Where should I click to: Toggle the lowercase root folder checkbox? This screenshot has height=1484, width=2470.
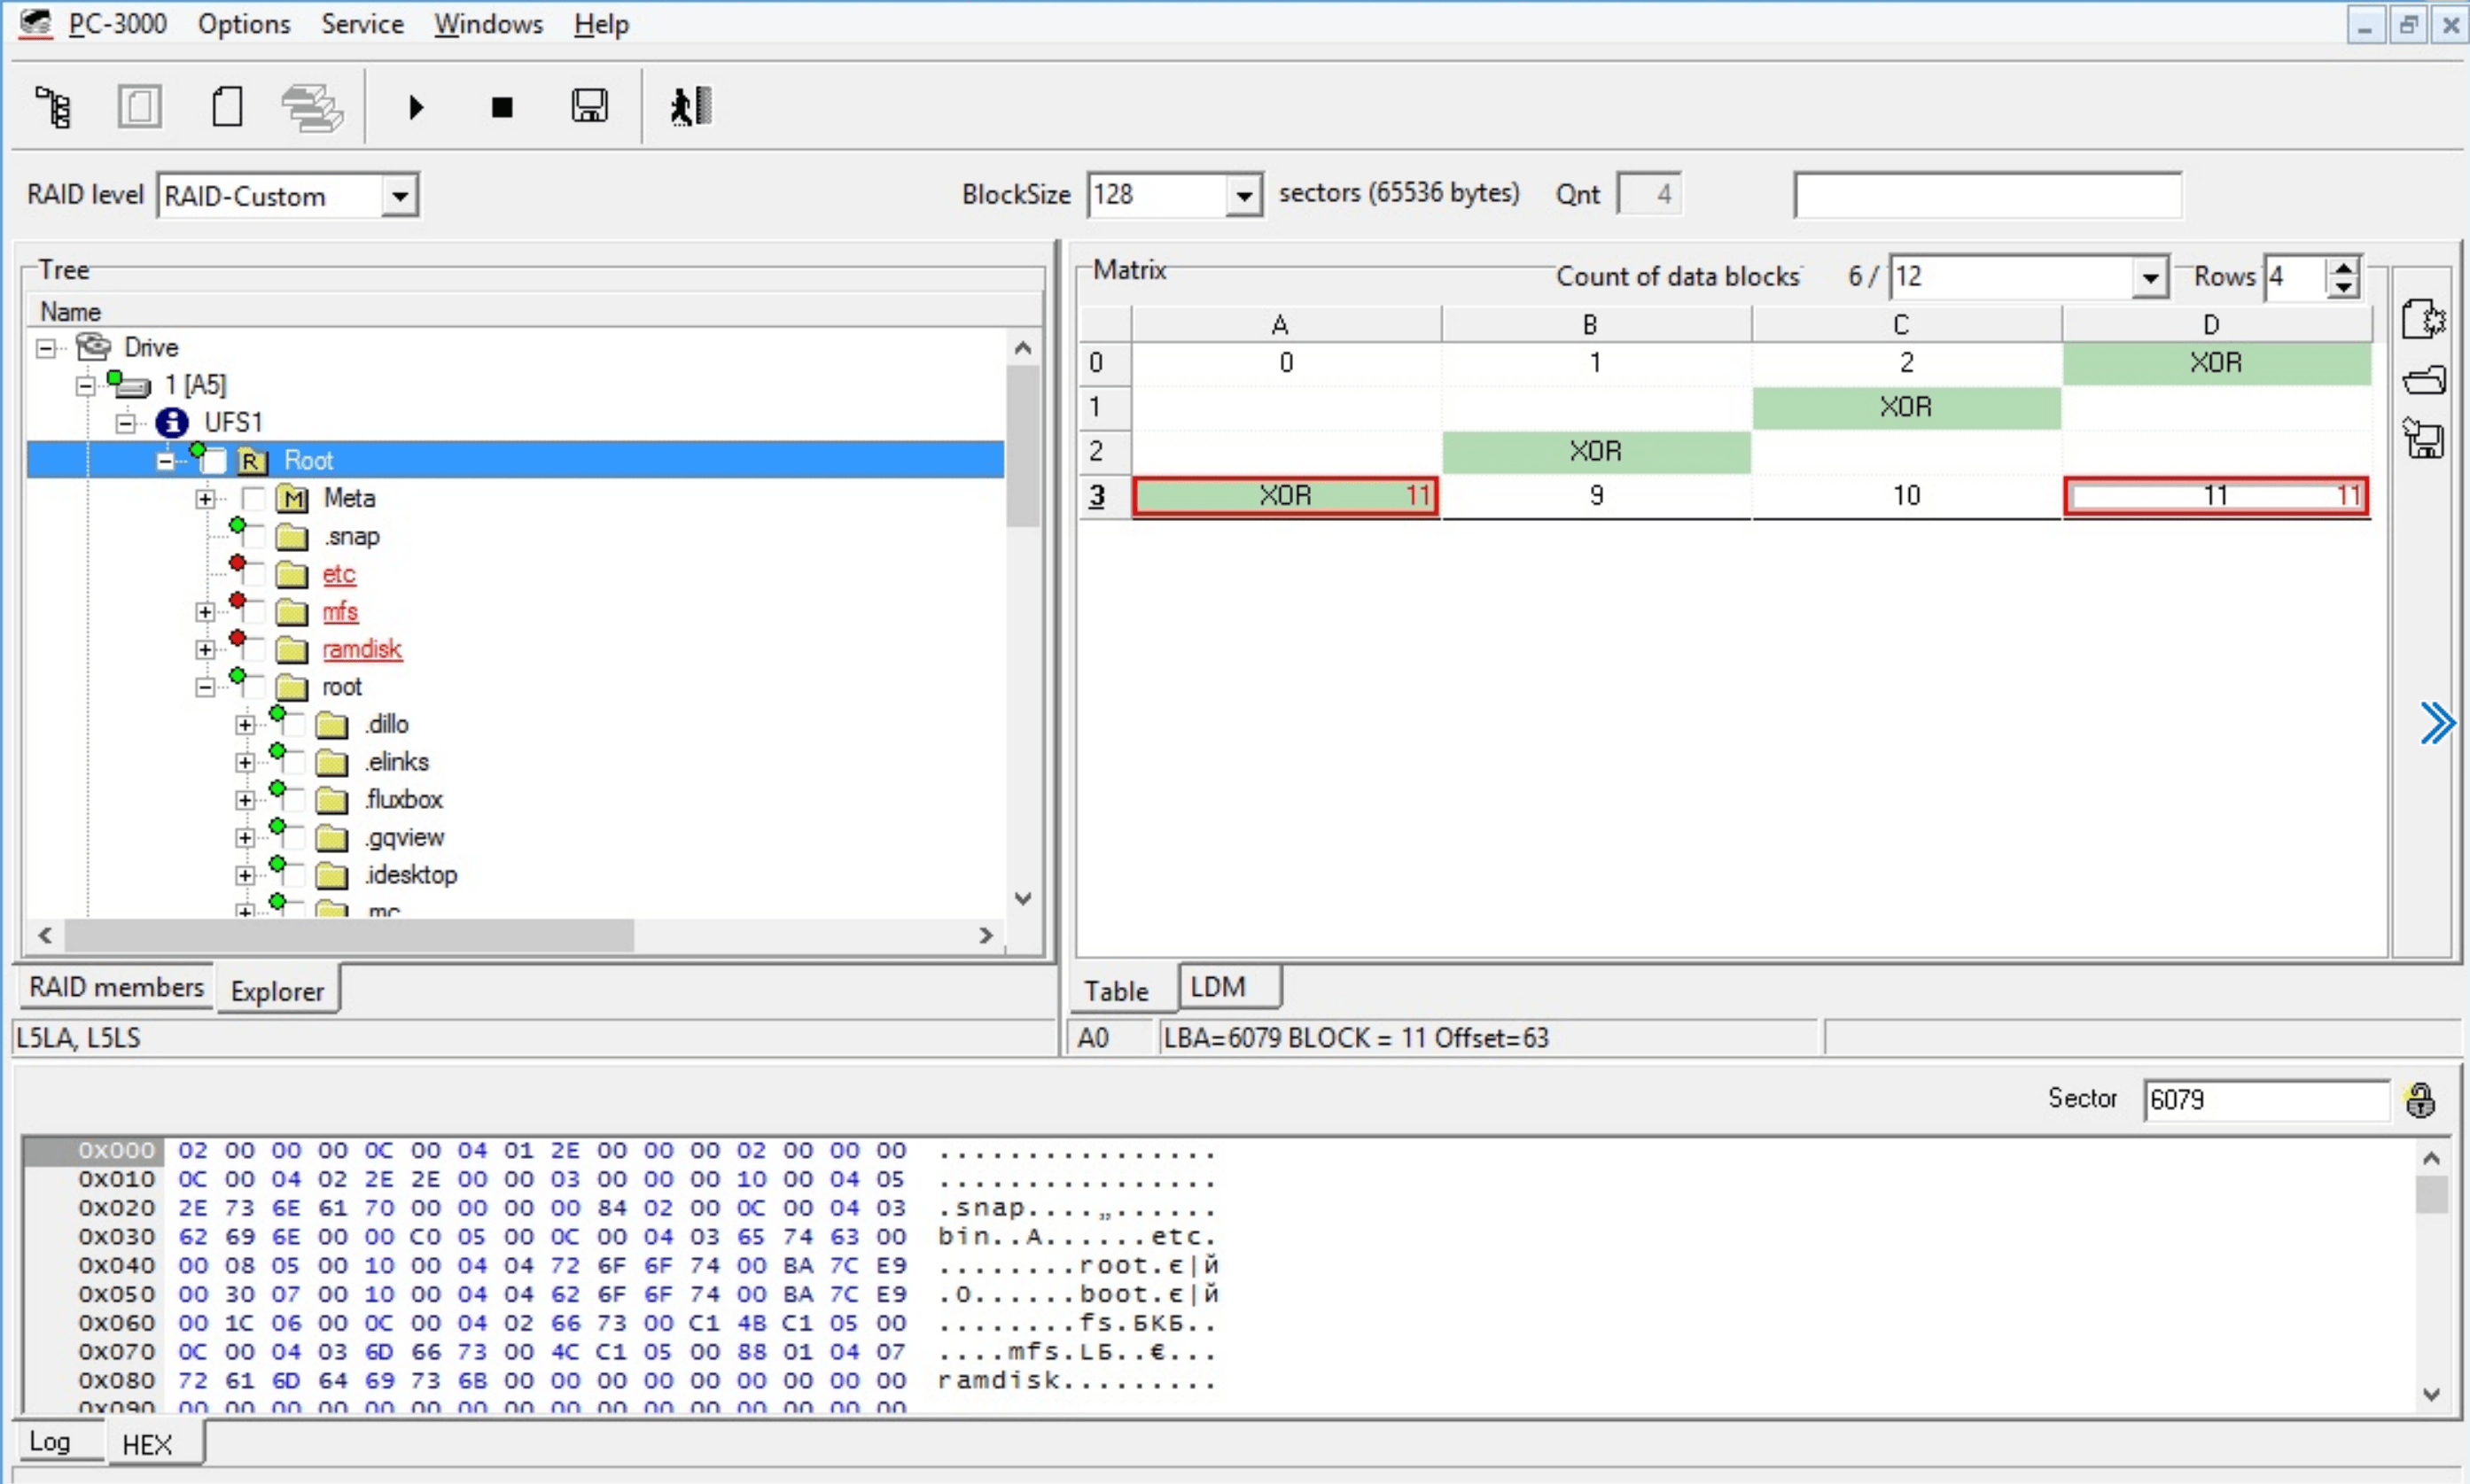(254, 687)
